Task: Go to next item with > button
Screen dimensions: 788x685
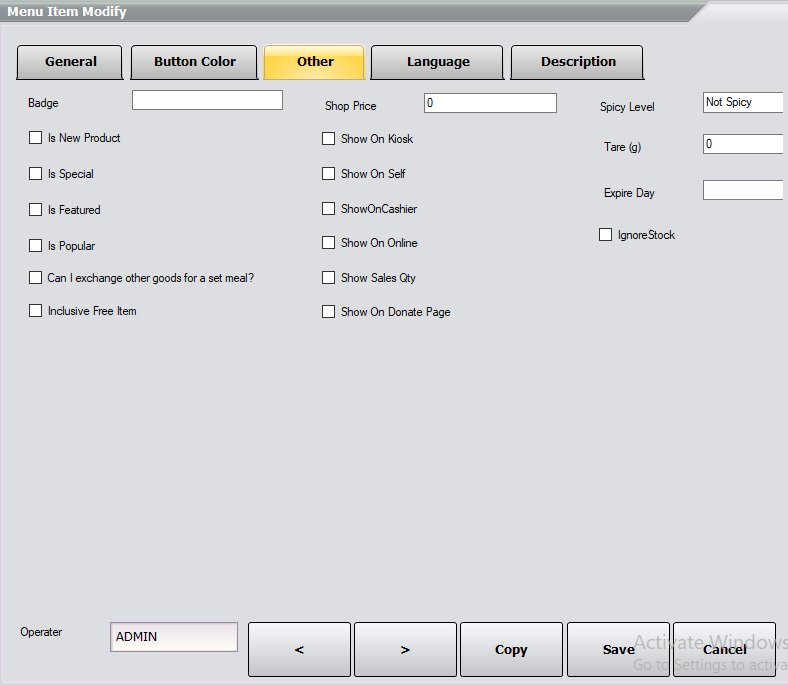Action: pos(406,649)
